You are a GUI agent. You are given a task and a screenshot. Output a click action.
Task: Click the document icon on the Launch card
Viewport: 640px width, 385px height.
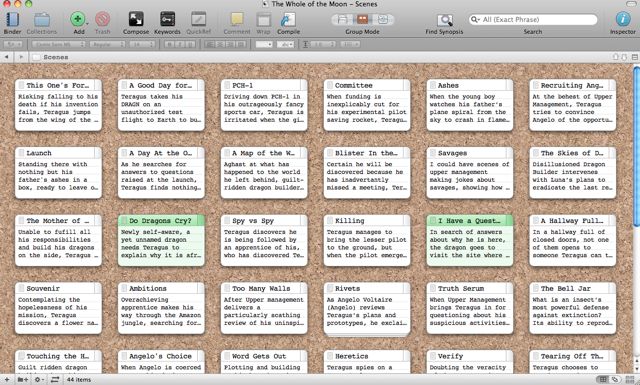(x=21, y=153)
